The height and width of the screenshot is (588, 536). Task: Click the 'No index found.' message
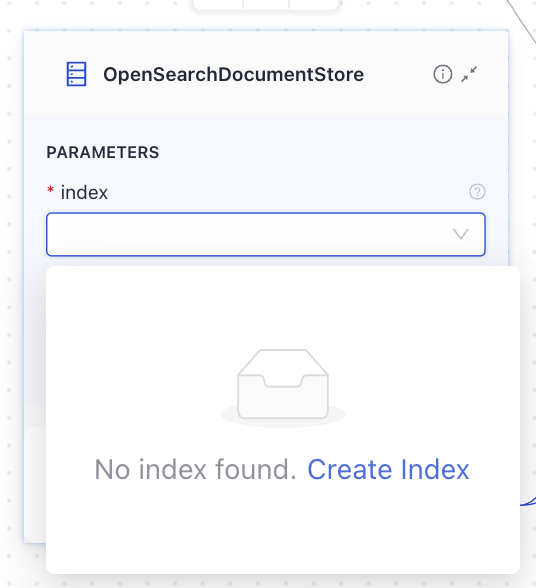195,470
